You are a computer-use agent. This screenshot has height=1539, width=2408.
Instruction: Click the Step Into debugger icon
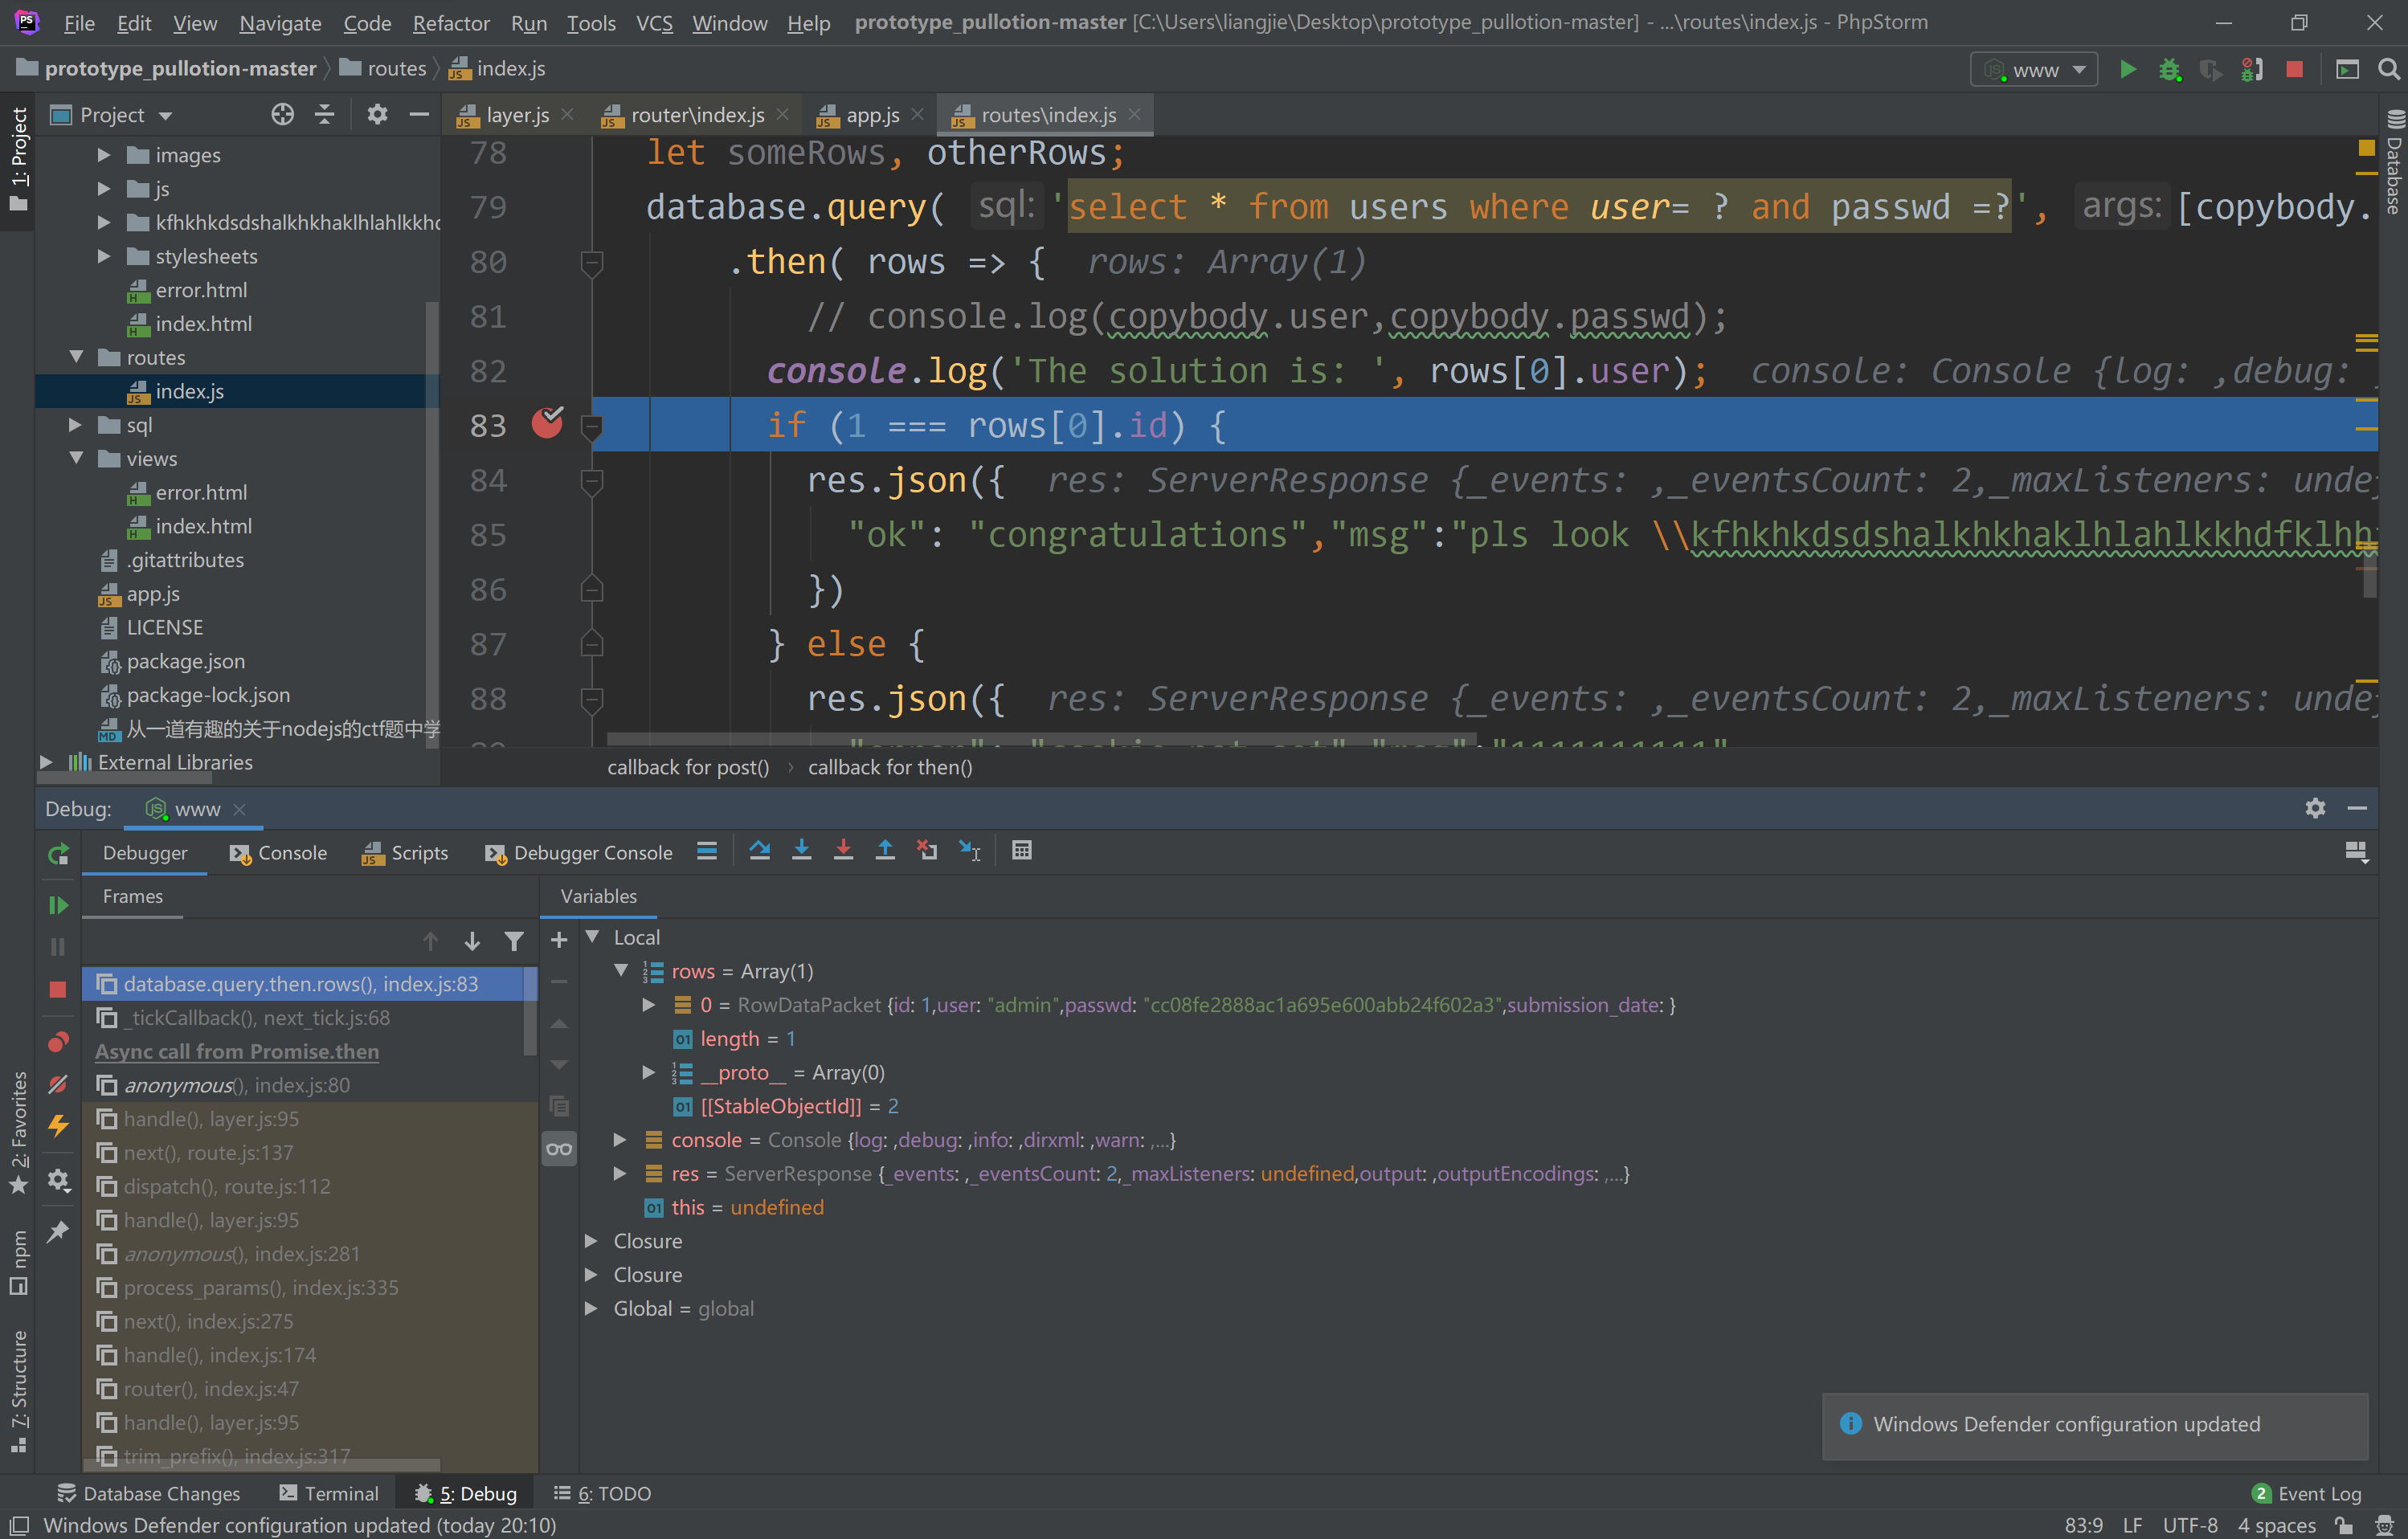click(801, 851)
